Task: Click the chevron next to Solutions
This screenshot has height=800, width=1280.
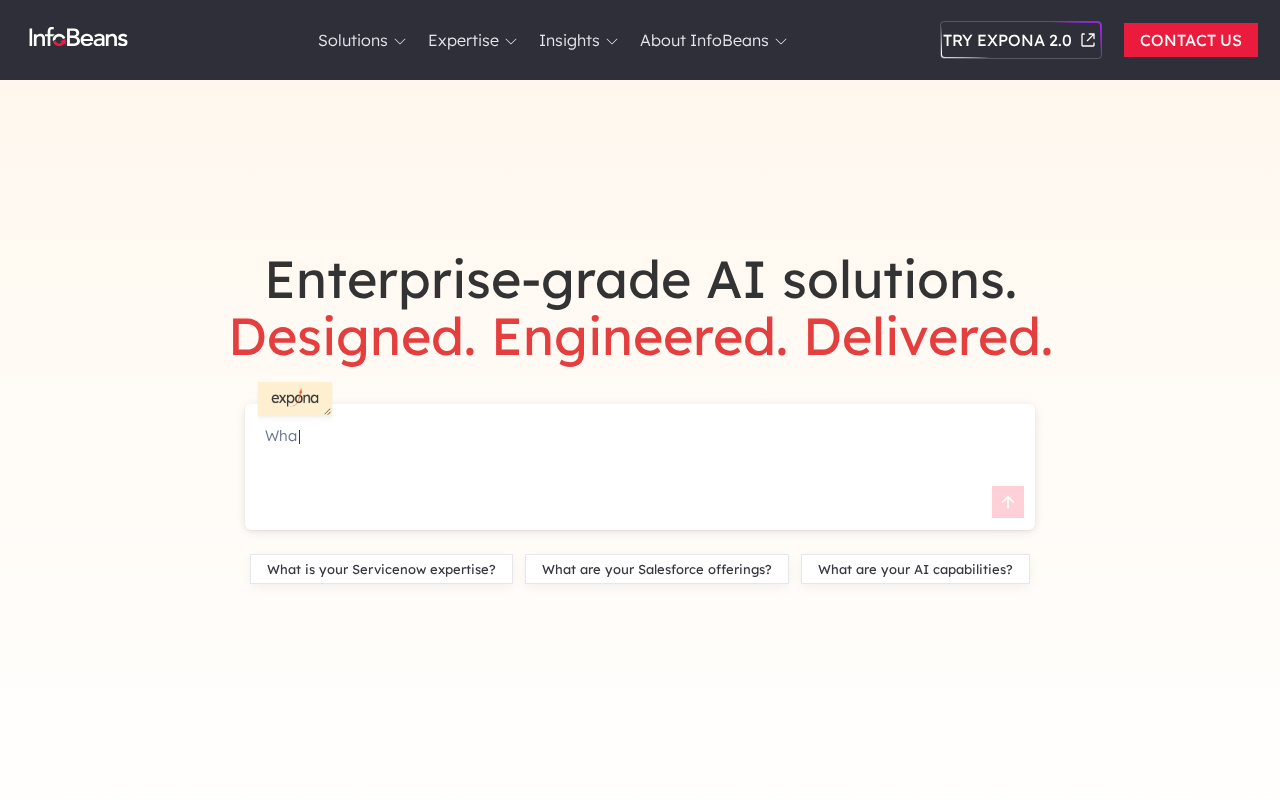Action: 400,41
